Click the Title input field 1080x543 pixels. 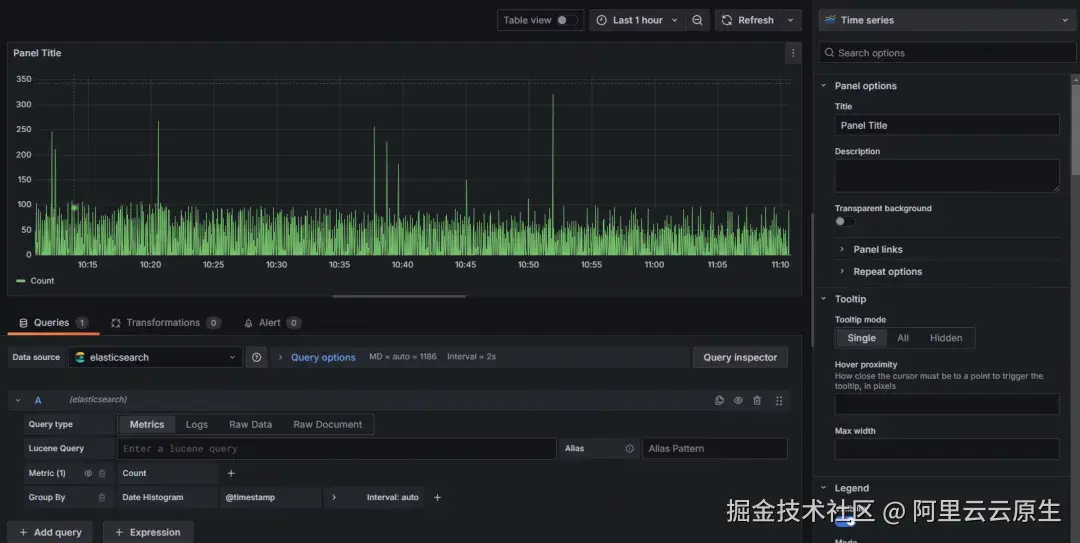coord(946,125)
